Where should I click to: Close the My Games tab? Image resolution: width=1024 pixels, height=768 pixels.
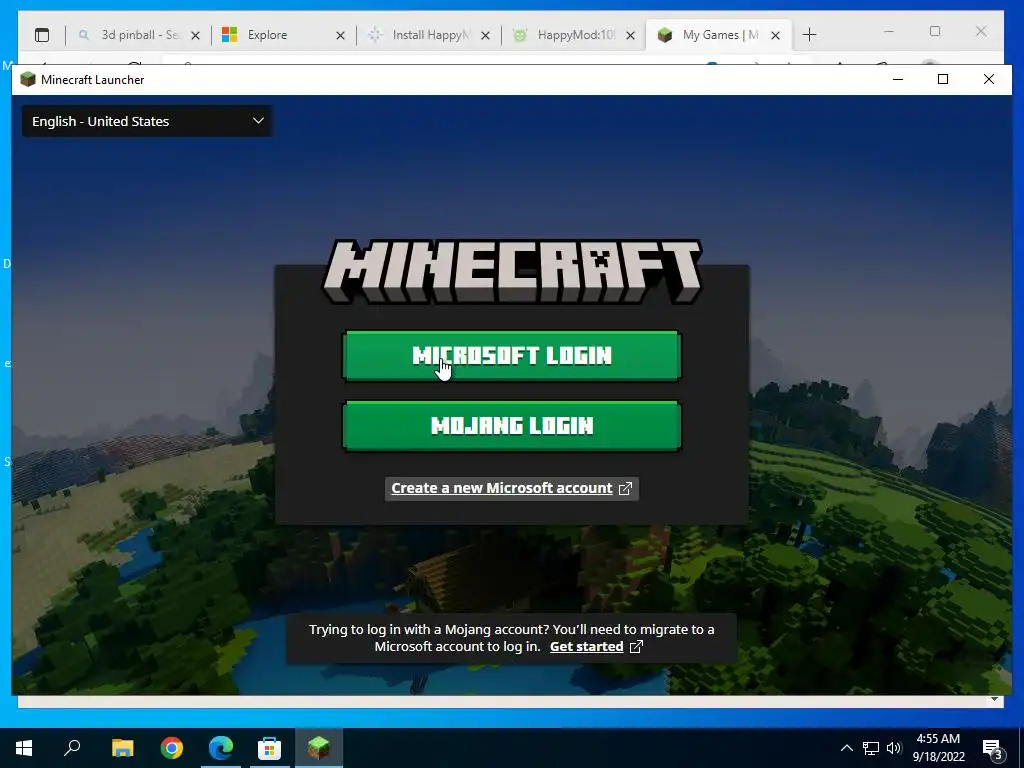pos(775,35)
